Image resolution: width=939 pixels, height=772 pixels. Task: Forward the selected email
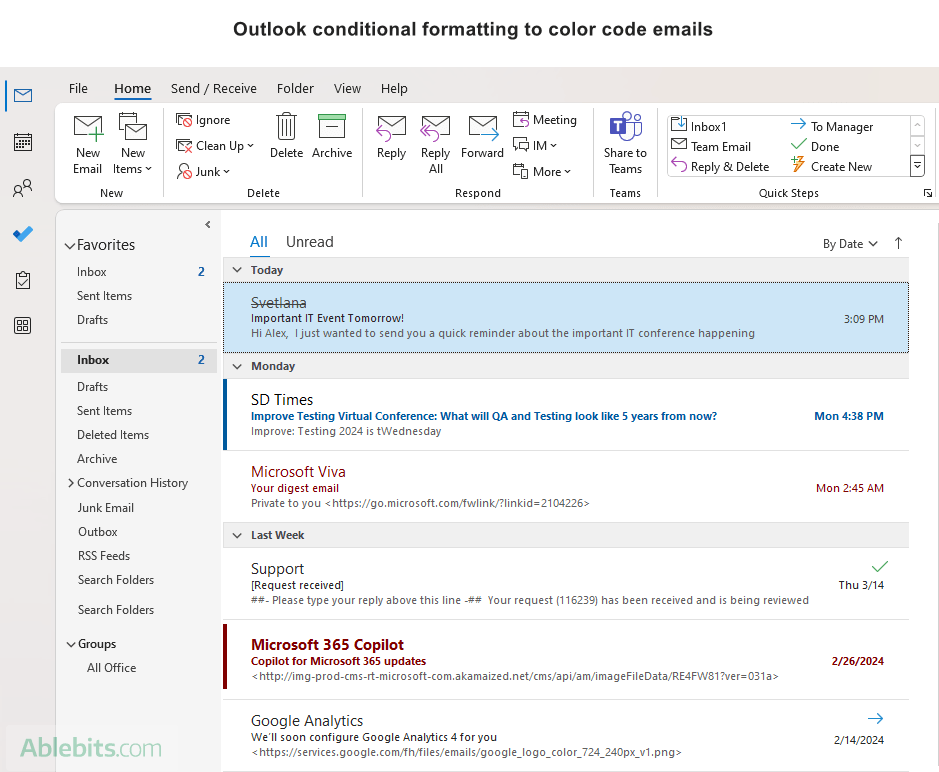tap(482, 137)
